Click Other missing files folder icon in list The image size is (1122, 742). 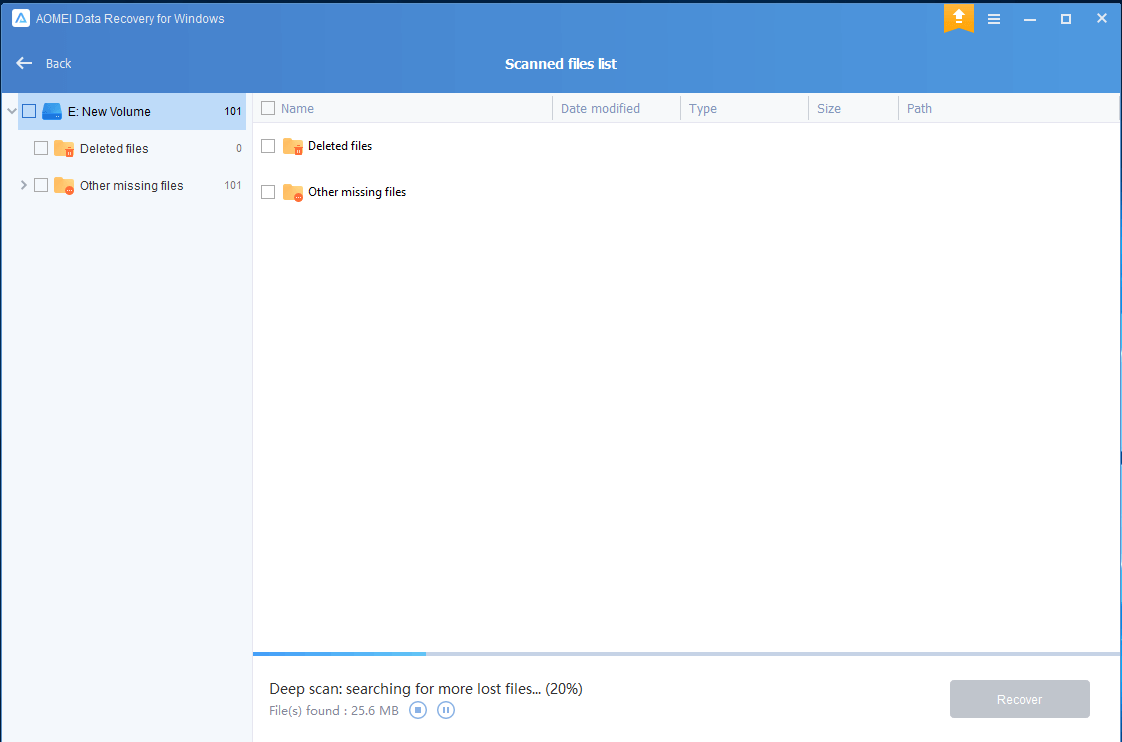293,192
